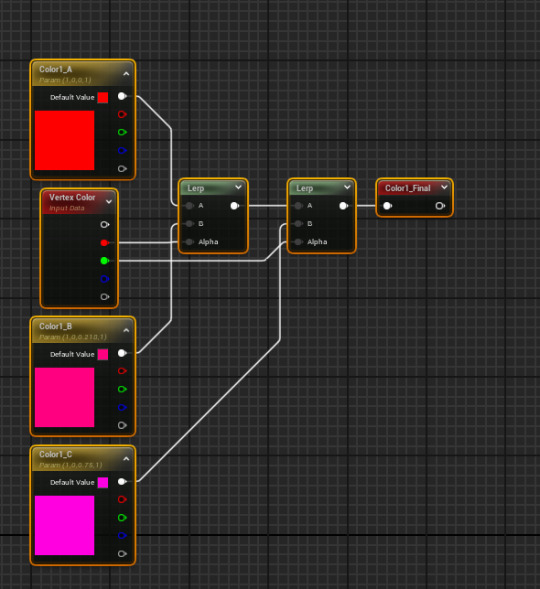Click the RGB output pin of Color1_C
This screenshot has width=540, height=589.
[x=122, y=482]
